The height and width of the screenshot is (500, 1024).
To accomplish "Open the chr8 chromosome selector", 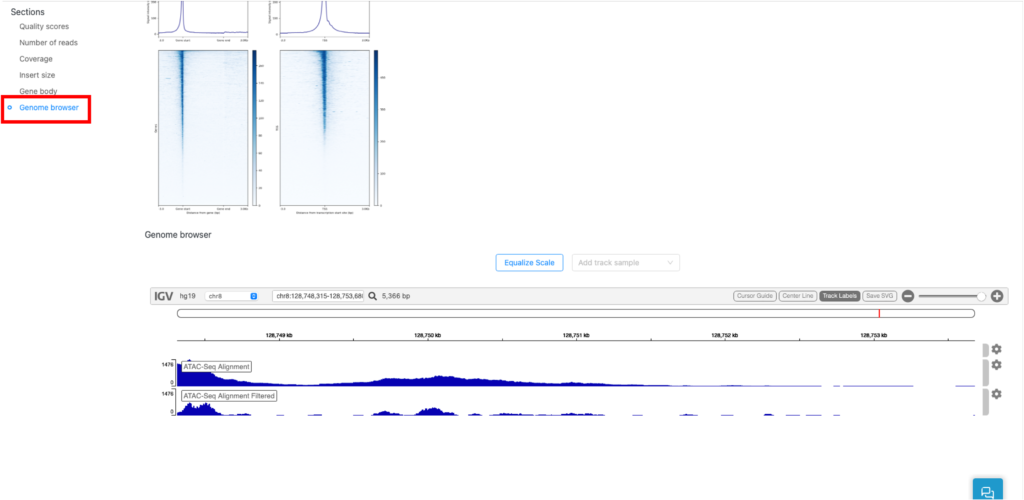I will [232, 296].
